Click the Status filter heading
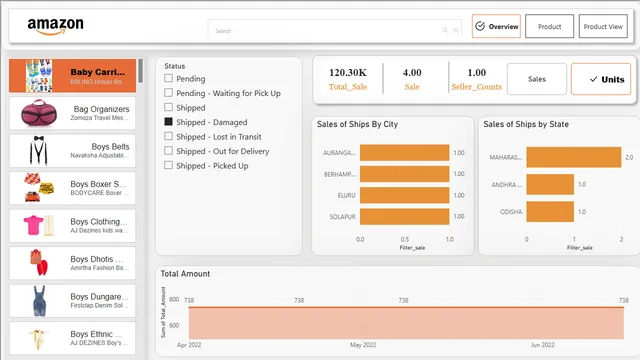This screenshot has width=640, height=360. pos(175,66)
